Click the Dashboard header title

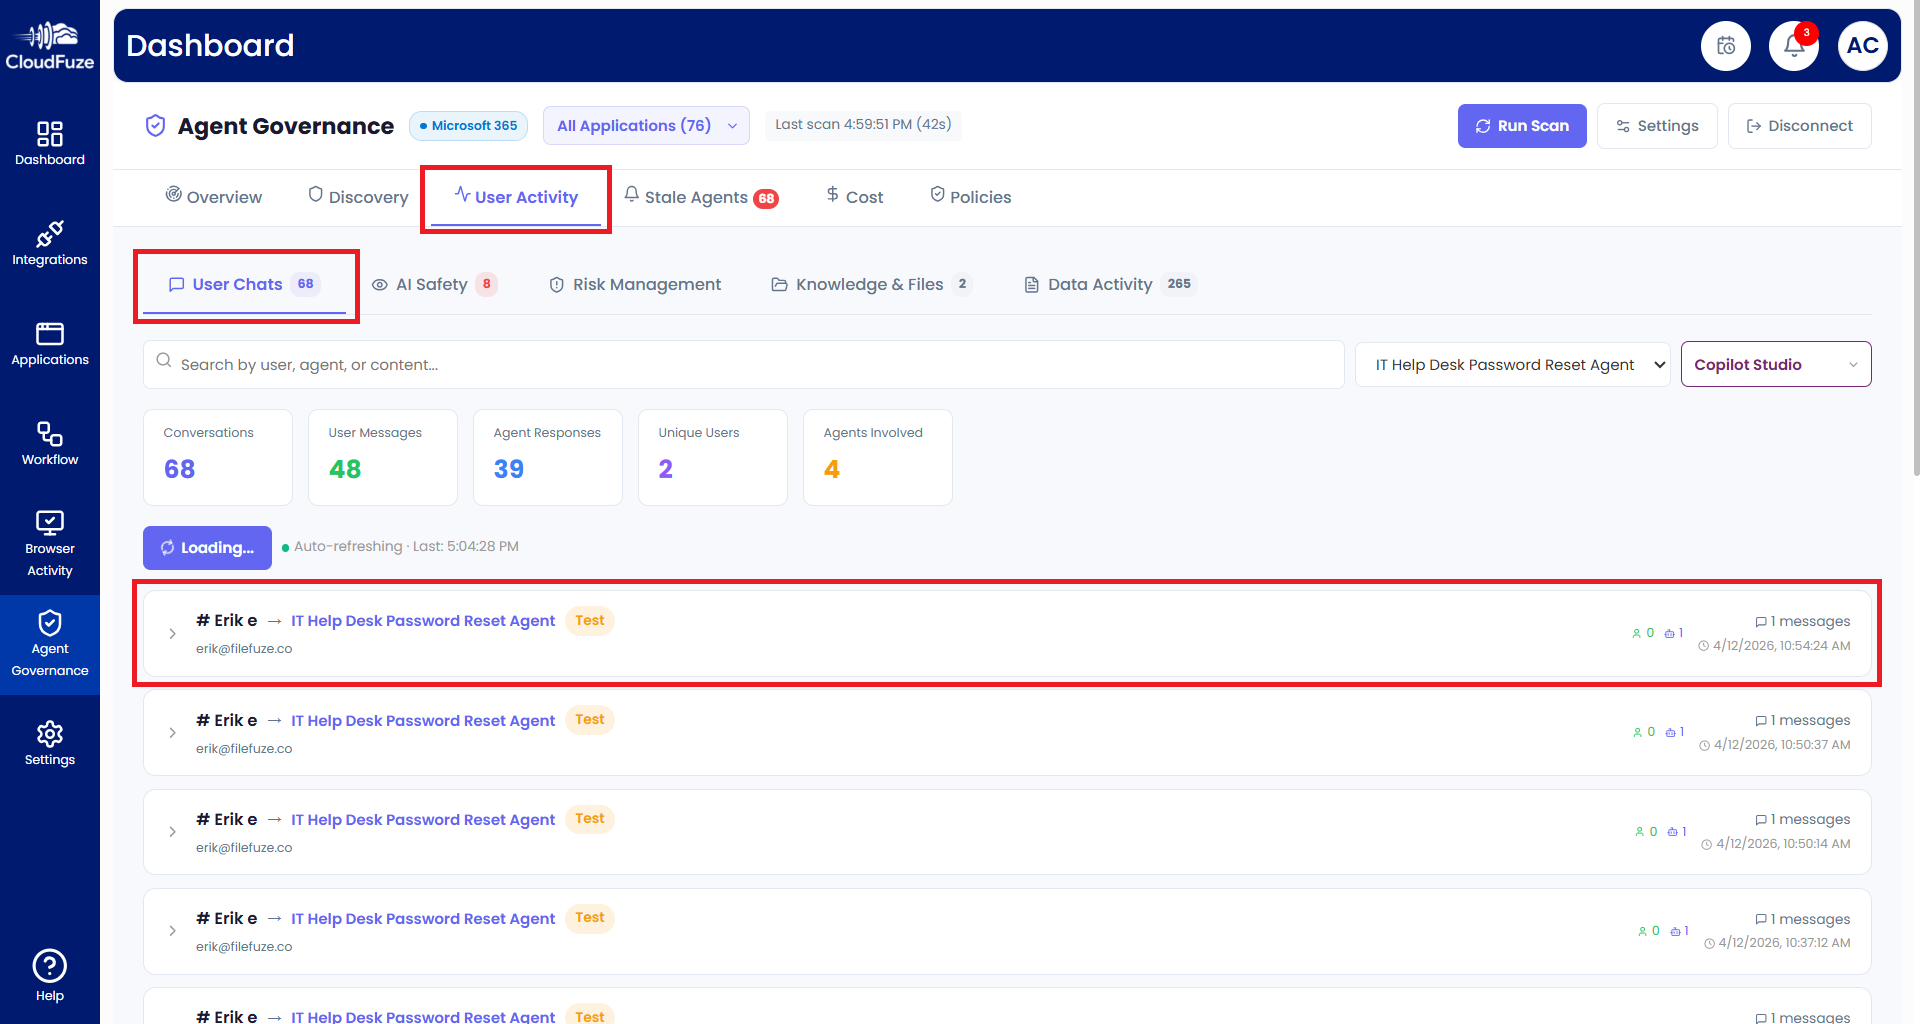210,45
